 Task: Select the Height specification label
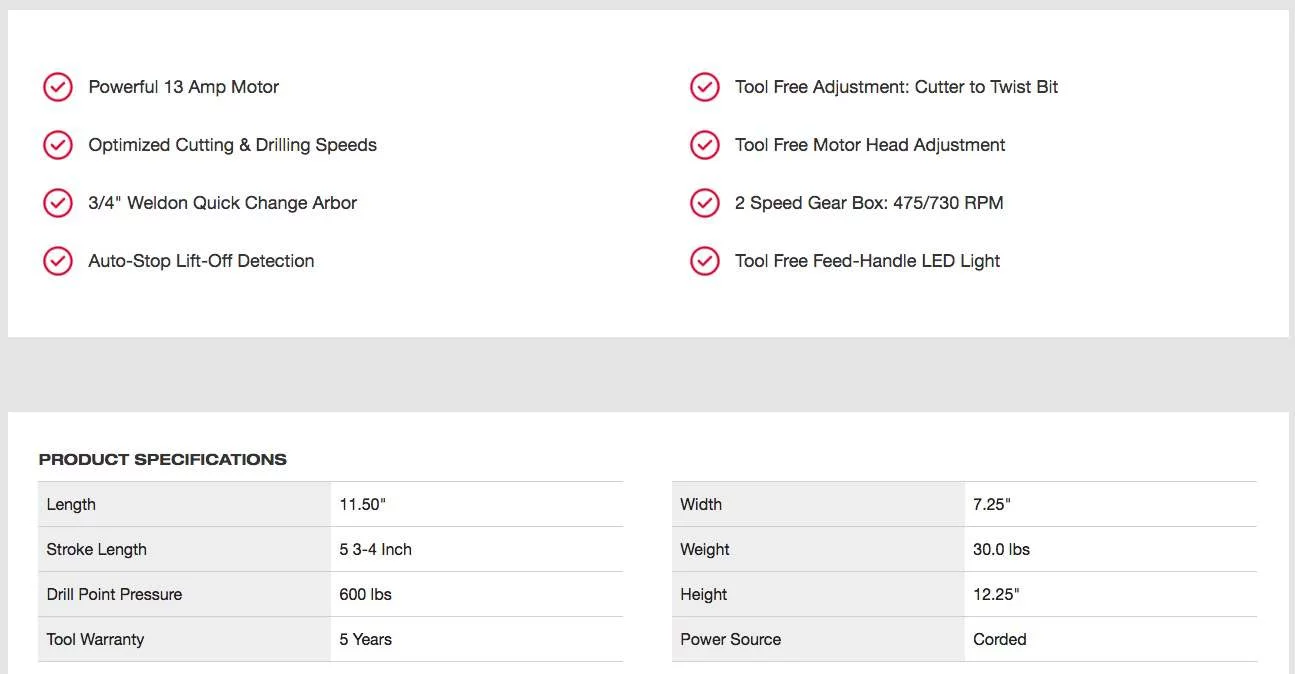point(704,595)
